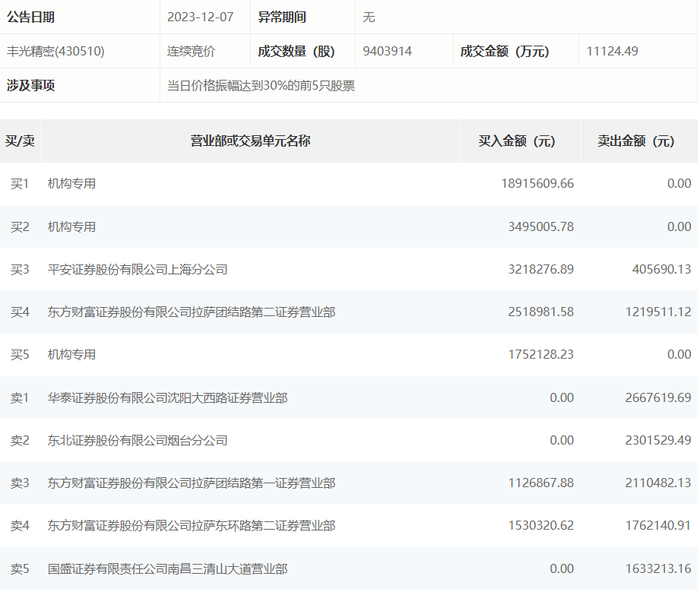Select 机构专用 in the 买1 row
Image resolution: width=700 pixels, height=592 pixels.
click(72, 183)
